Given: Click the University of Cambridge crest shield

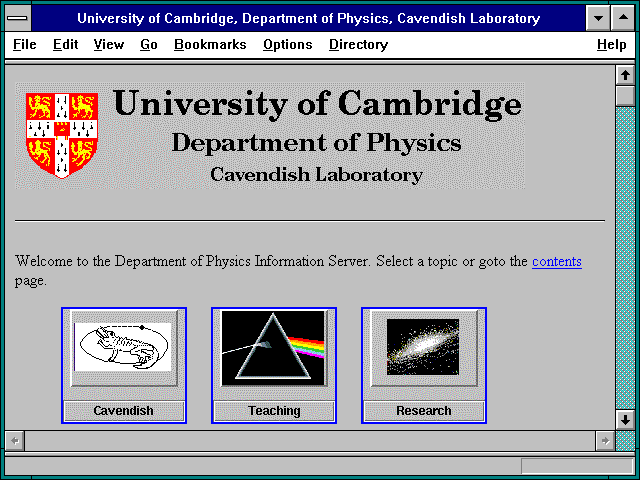Looking at the screenshot, I should 62,135.
